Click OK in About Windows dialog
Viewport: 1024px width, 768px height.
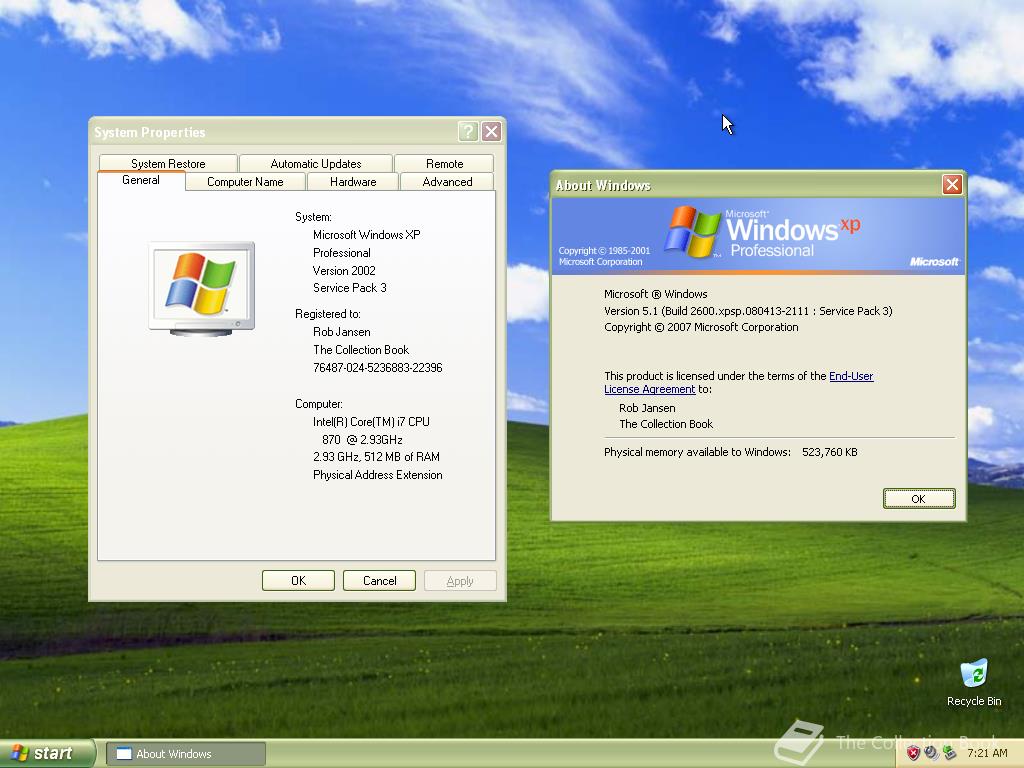(919, 498)
